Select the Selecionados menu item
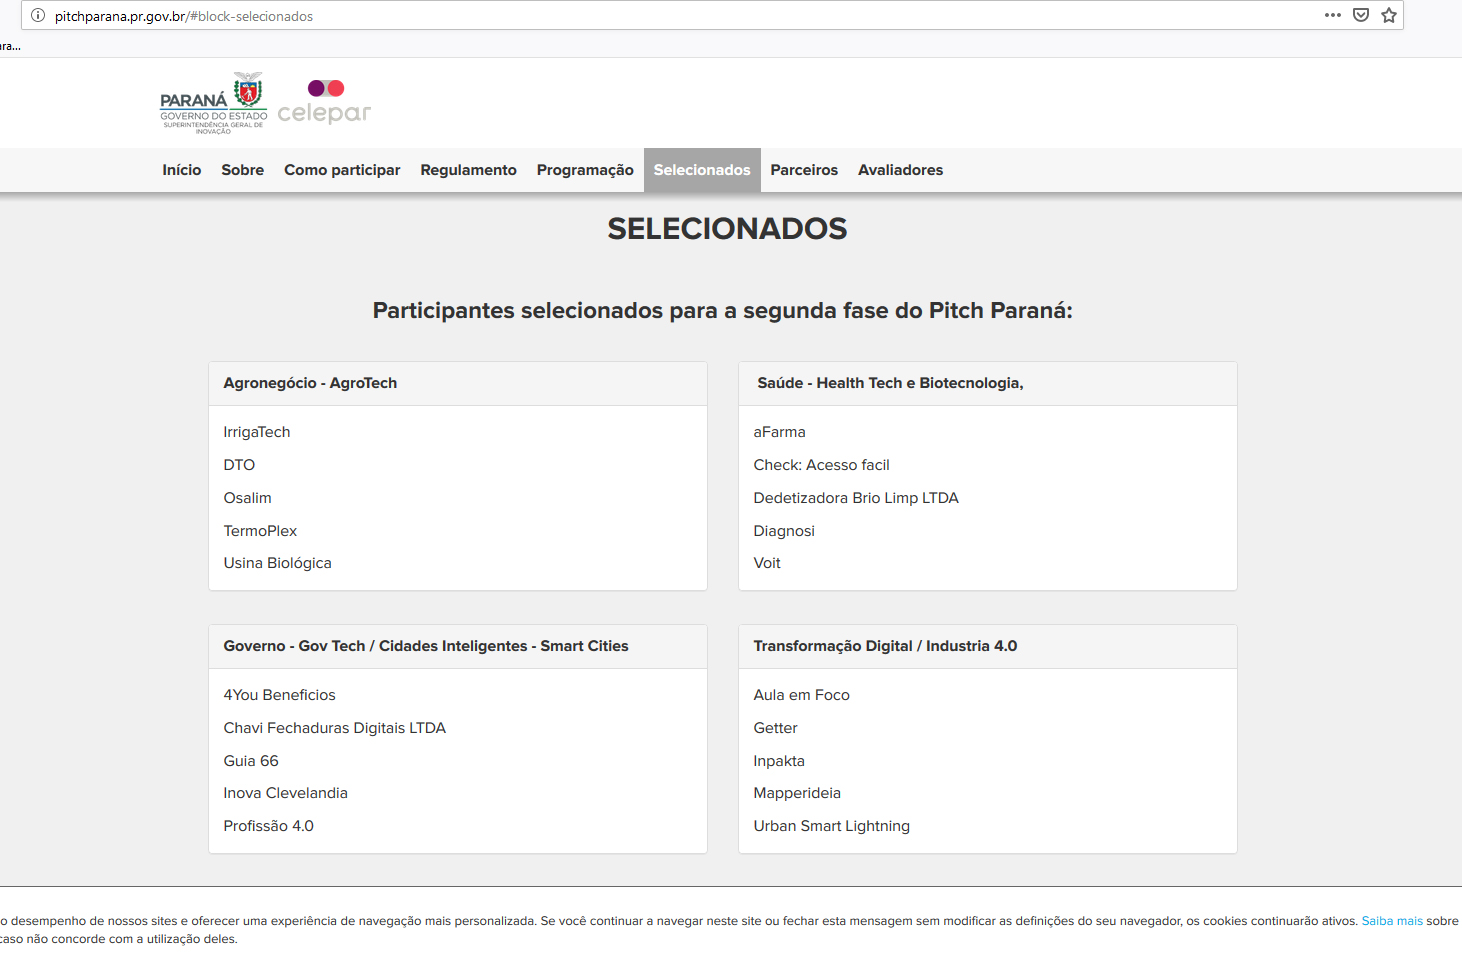Viewport: 1462px width, 974px height. tap(702, 170)
